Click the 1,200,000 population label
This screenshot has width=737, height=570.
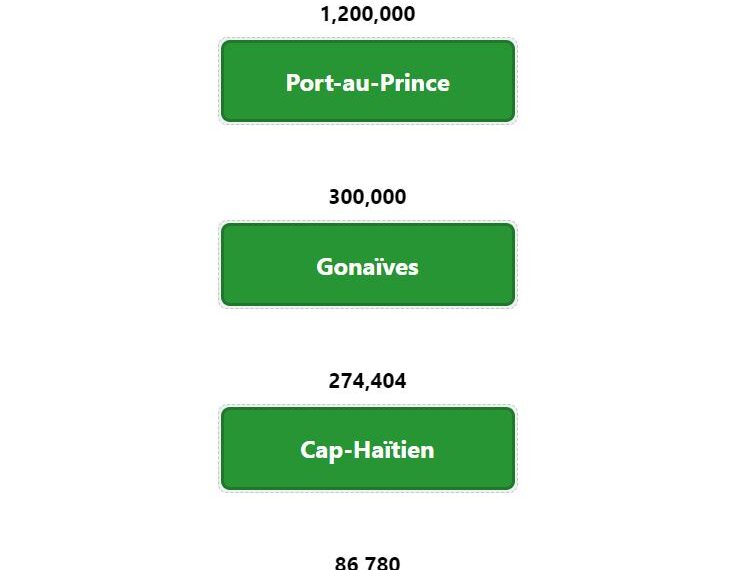[x=368, y=14]
